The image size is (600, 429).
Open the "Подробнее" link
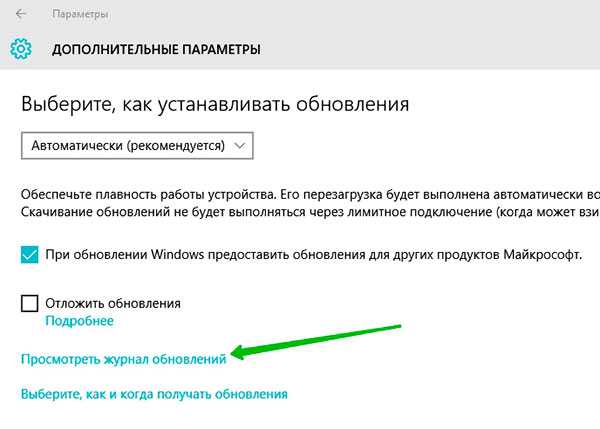pyautogui.click(x=79, y=321)
